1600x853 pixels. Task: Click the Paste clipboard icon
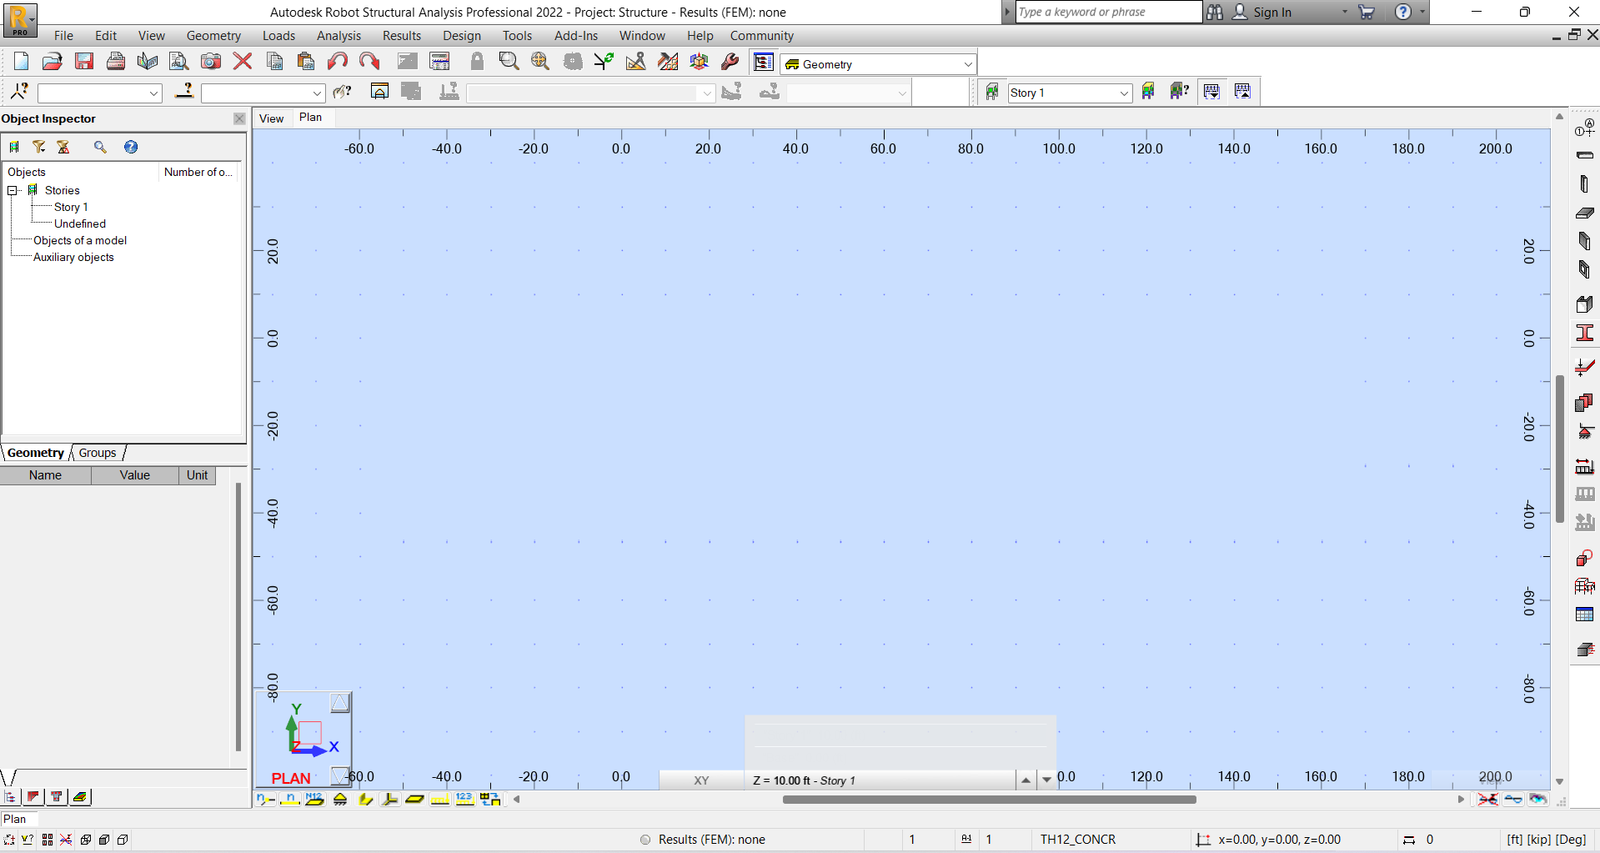[306, 62]
